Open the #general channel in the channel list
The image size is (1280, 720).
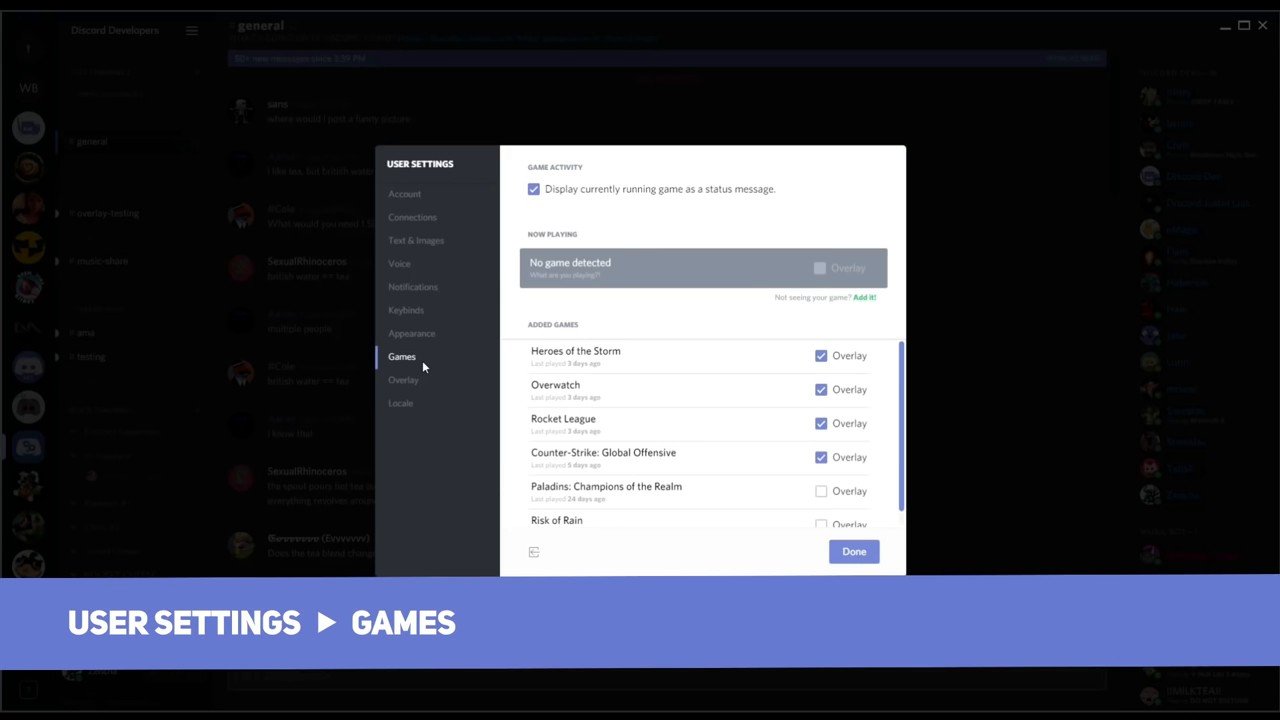pyautogui.click(x=90, y=142)
